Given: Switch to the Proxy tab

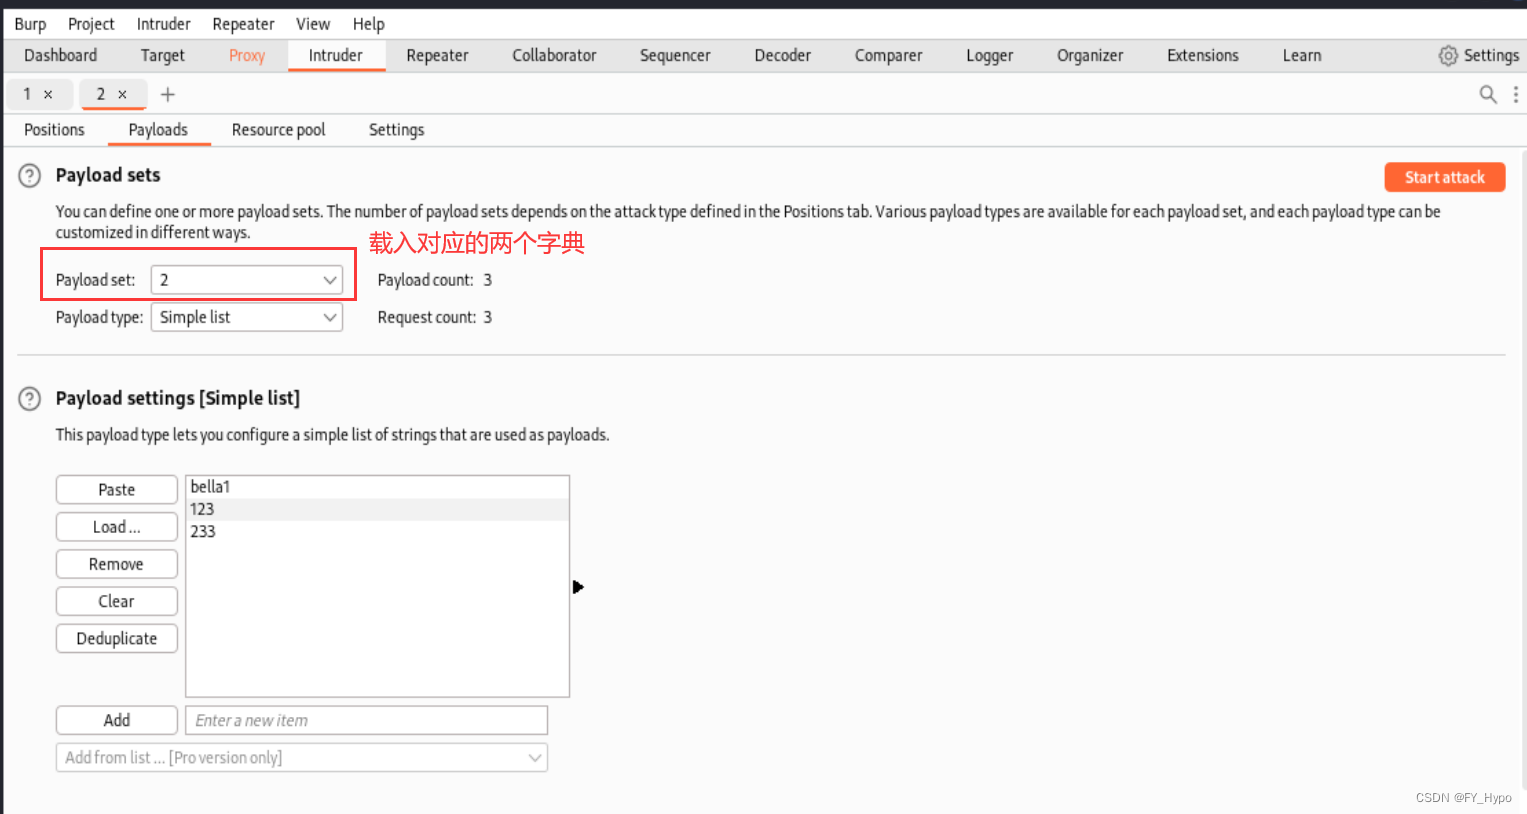Looking at the screenshot, I should point(247,56).
